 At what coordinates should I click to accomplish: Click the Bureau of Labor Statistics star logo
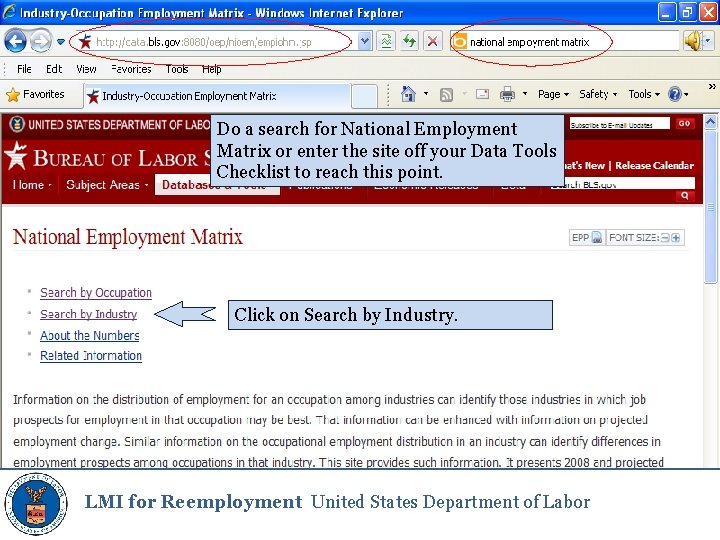(16, 155)
